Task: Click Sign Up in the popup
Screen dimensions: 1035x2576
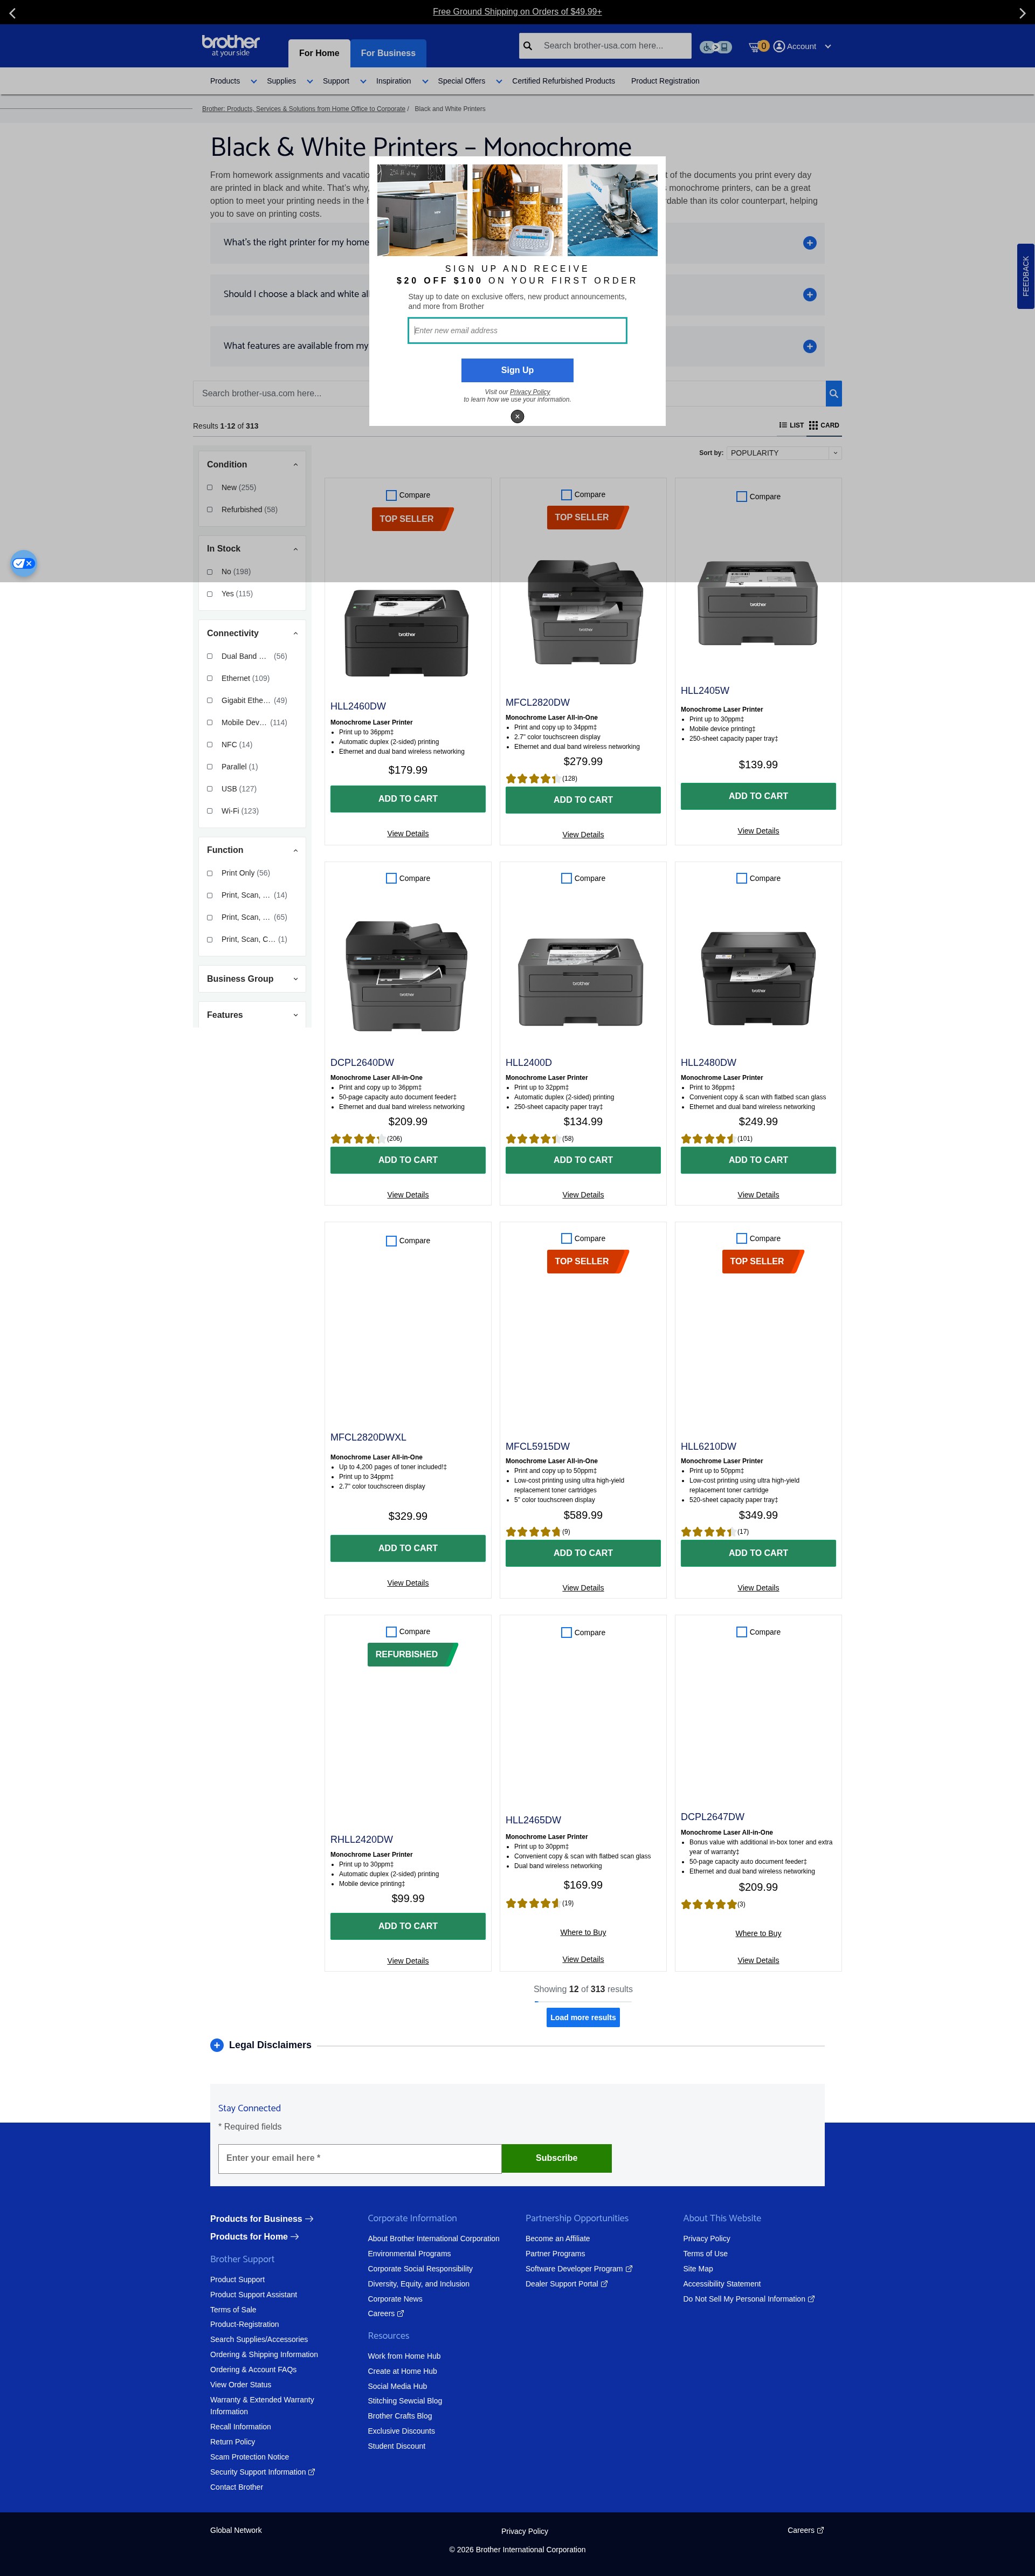Action: tap(517, 370)
